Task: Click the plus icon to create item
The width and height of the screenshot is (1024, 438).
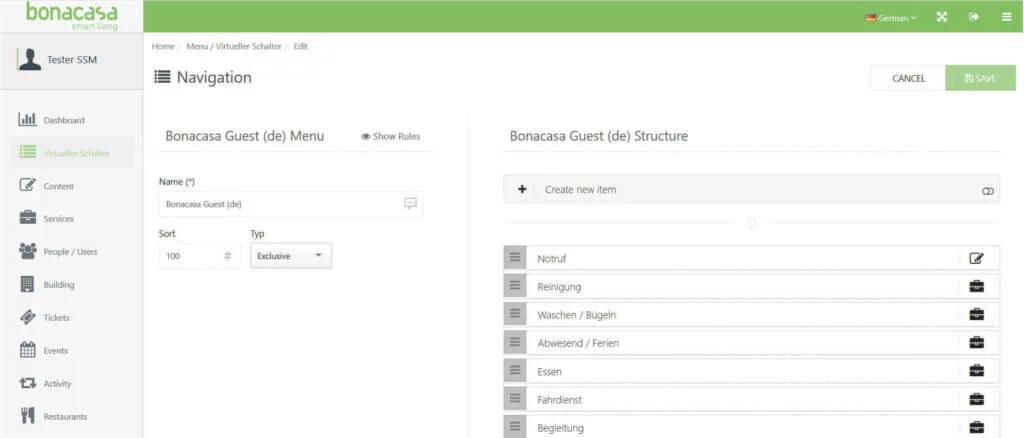Action: [x=522, y=189]
